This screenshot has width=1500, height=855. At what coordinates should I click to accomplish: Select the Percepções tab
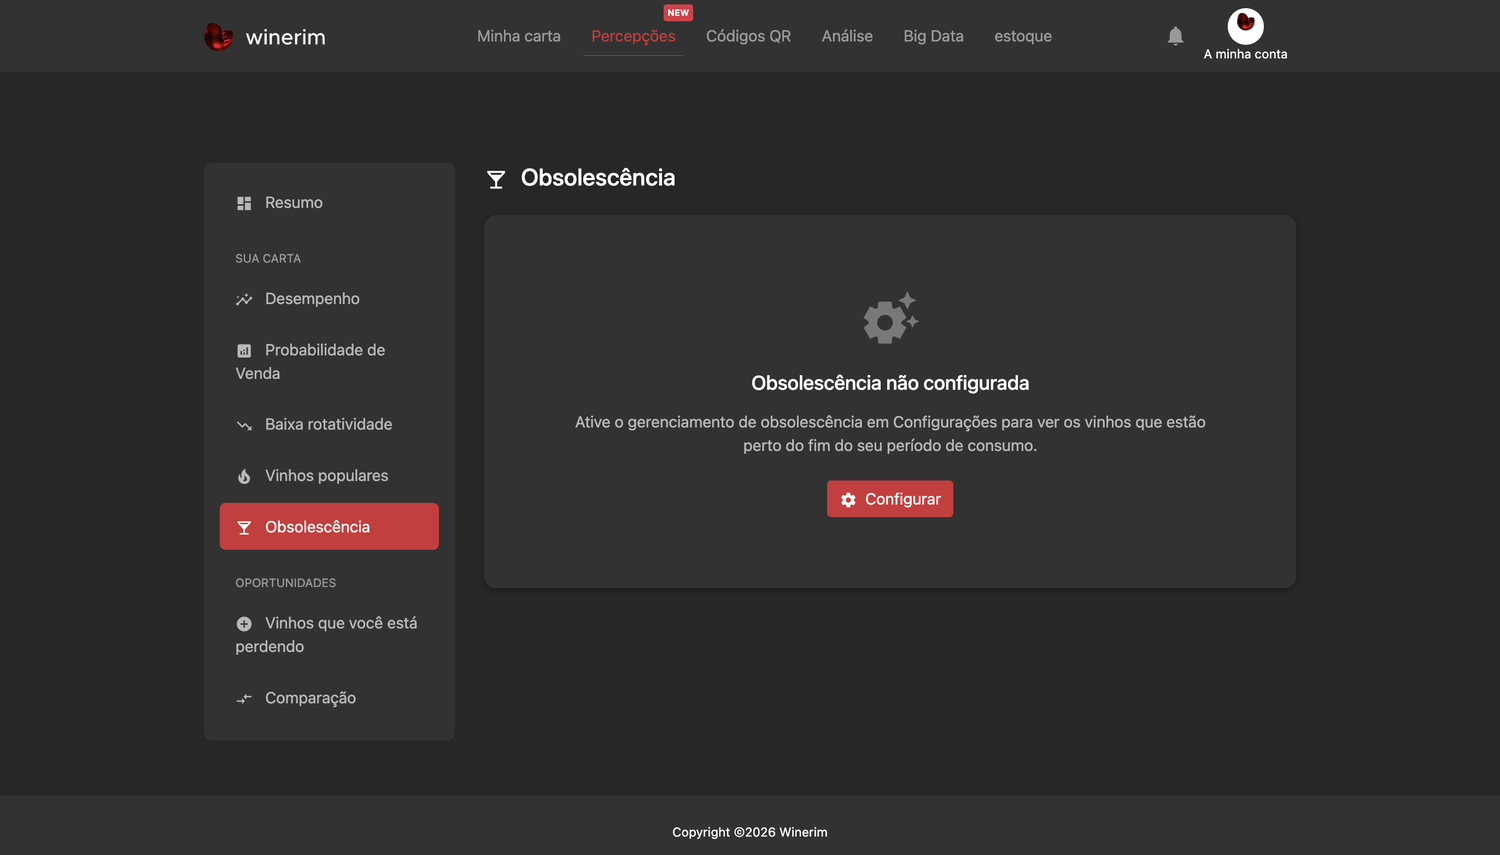point(633,36)
